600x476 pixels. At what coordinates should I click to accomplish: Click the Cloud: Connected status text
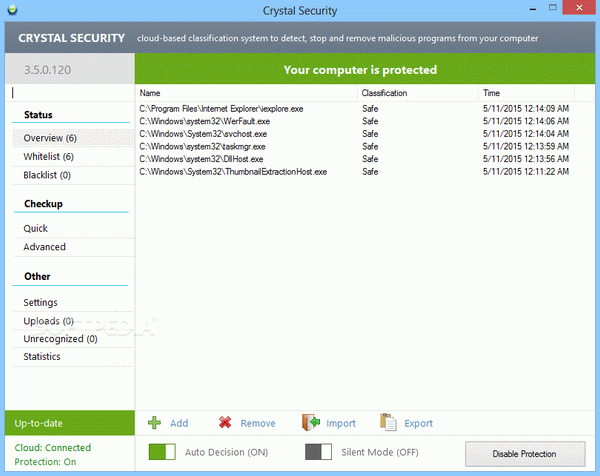coord(53,447)
